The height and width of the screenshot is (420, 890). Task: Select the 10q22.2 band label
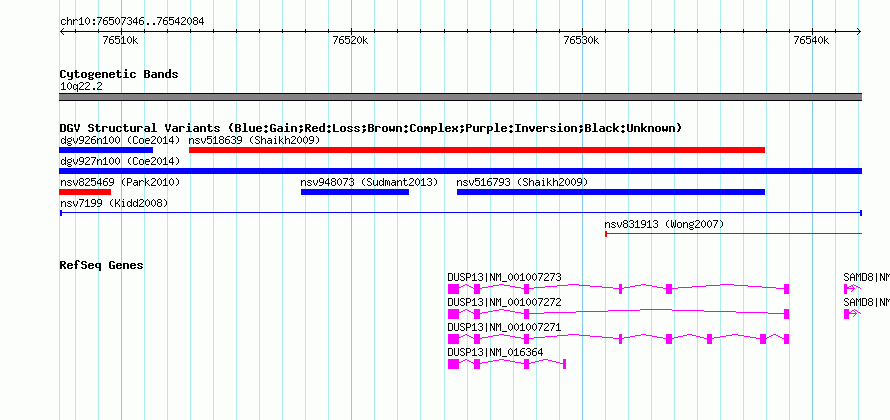(81, 86)
